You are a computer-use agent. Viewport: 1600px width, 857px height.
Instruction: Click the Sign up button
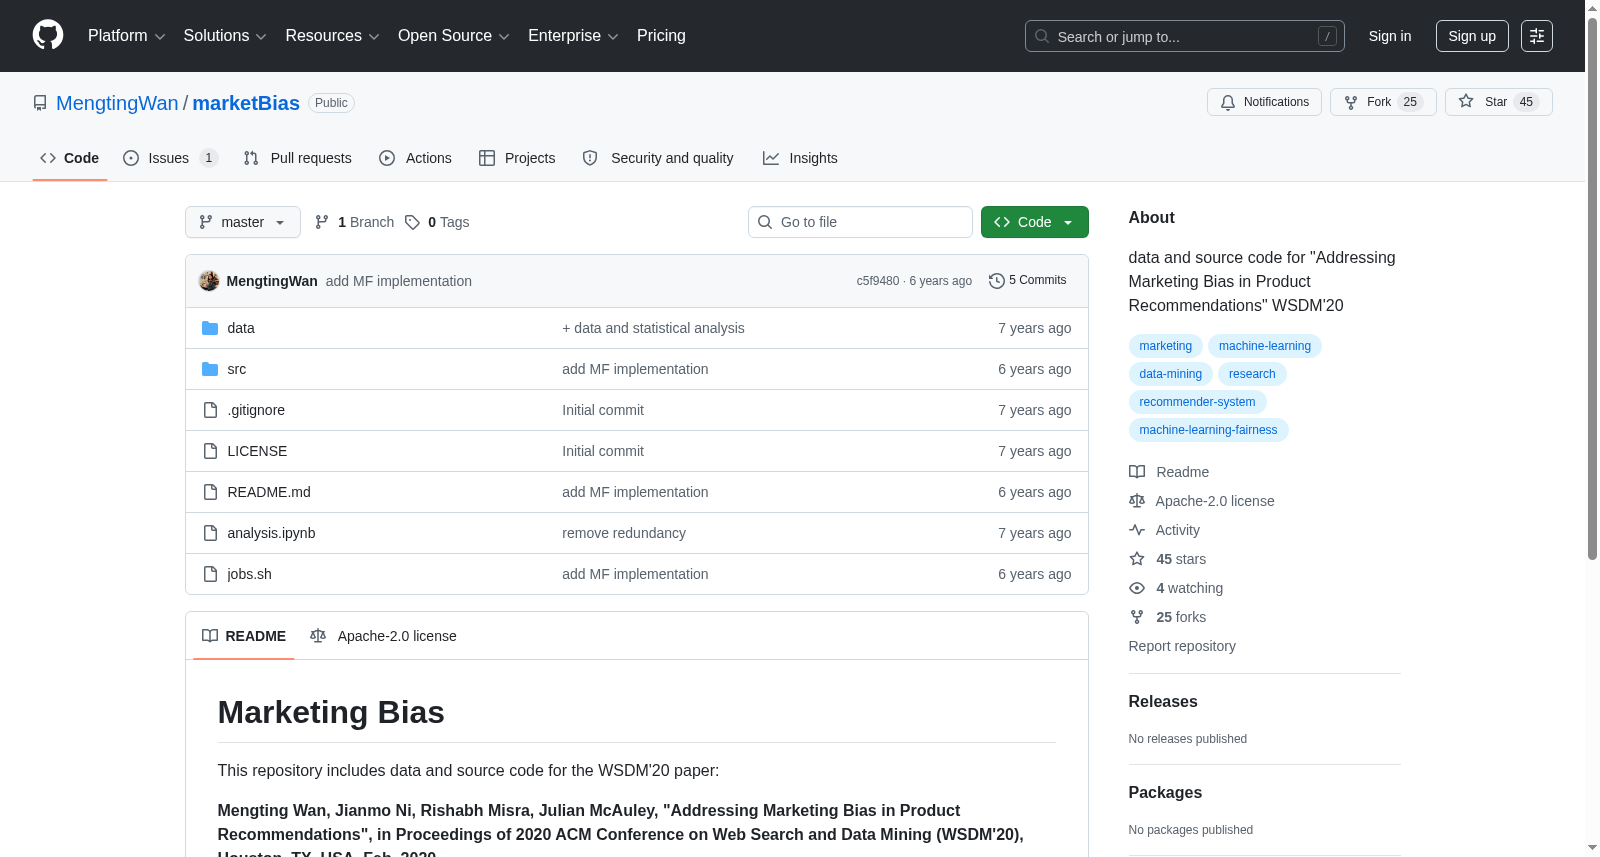(1472, 36)
